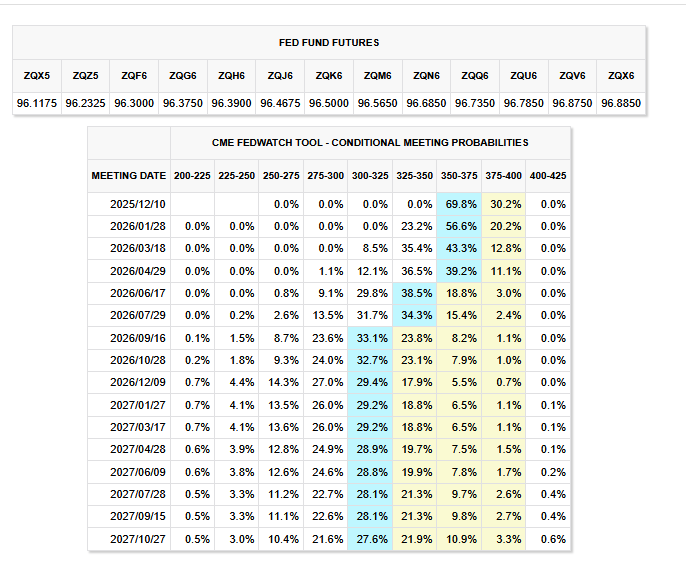
Task: Select the ZQZ5 price value 96.2325
Action: click(86, 103)
